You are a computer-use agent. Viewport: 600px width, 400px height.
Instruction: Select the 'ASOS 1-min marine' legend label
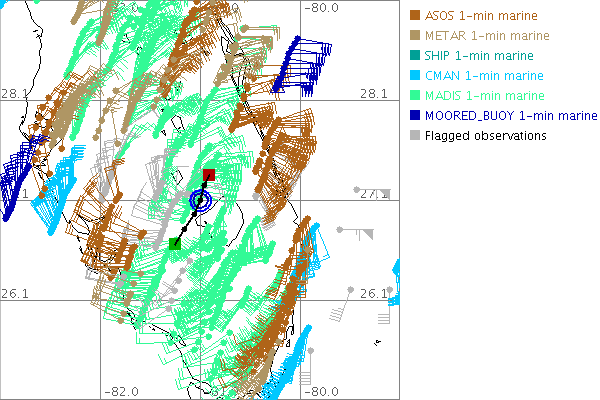[x=480, y=16]
